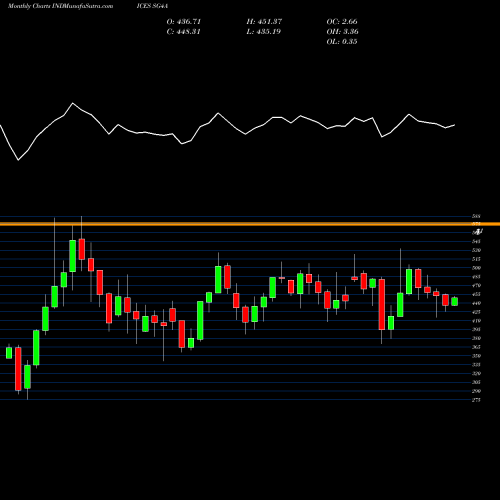Click the orange horizontal resistance line
Screen dimensions: 500x500
[x=250, y=224]
